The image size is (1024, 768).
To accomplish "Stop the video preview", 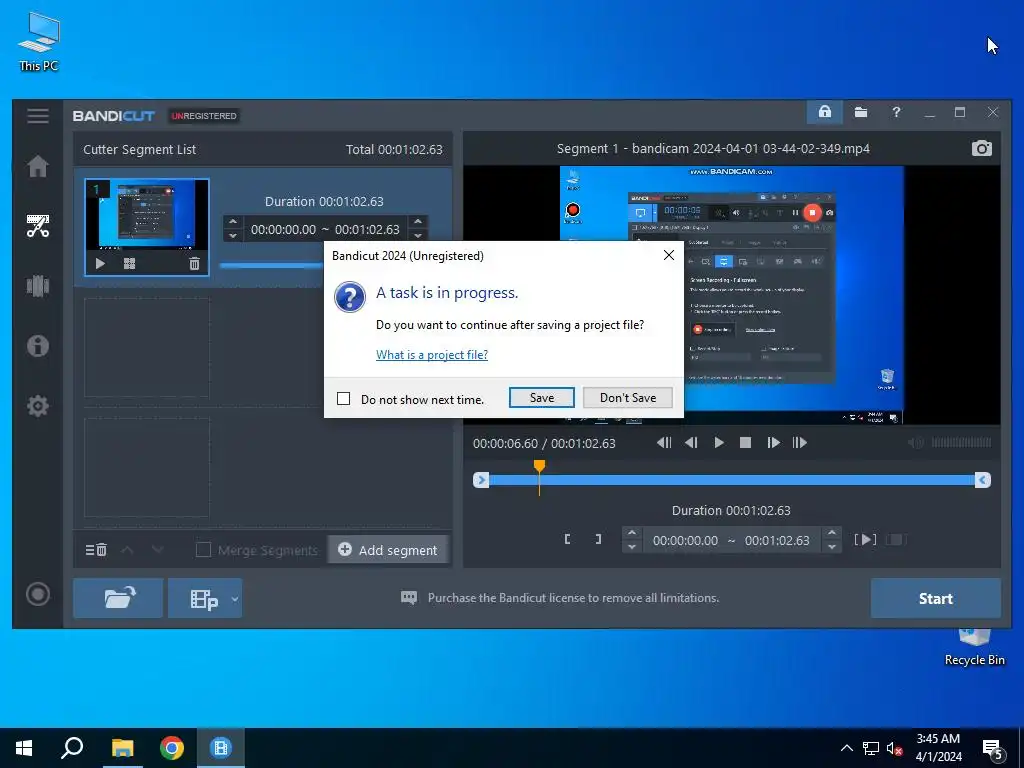I will click(x=745, y=443).
